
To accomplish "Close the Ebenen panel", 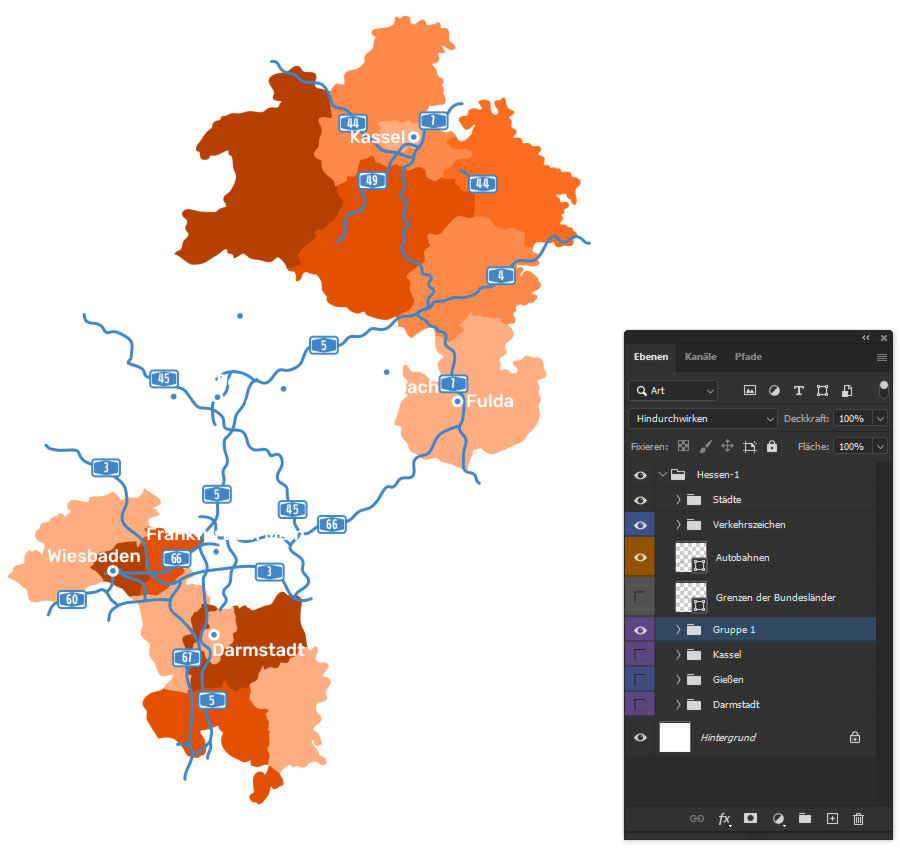I will tap(884, 337).
